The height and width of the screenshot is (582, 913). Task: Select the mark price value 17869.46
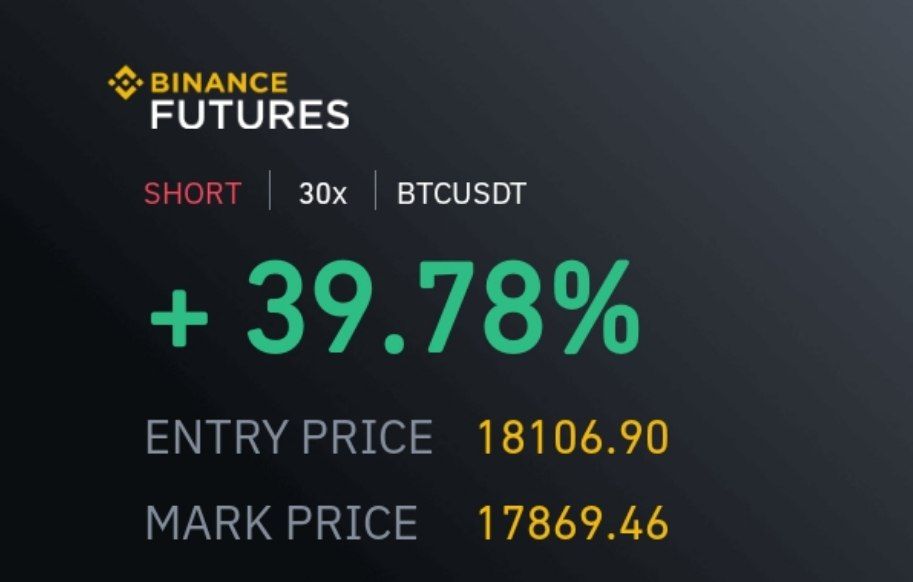pos(573,523)
